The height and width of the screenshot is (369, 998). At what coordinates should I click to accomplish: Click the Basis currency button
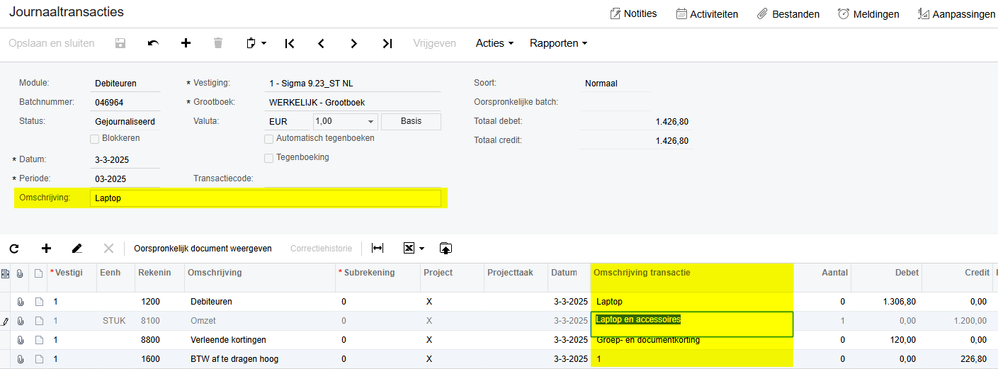pos(411,122)
